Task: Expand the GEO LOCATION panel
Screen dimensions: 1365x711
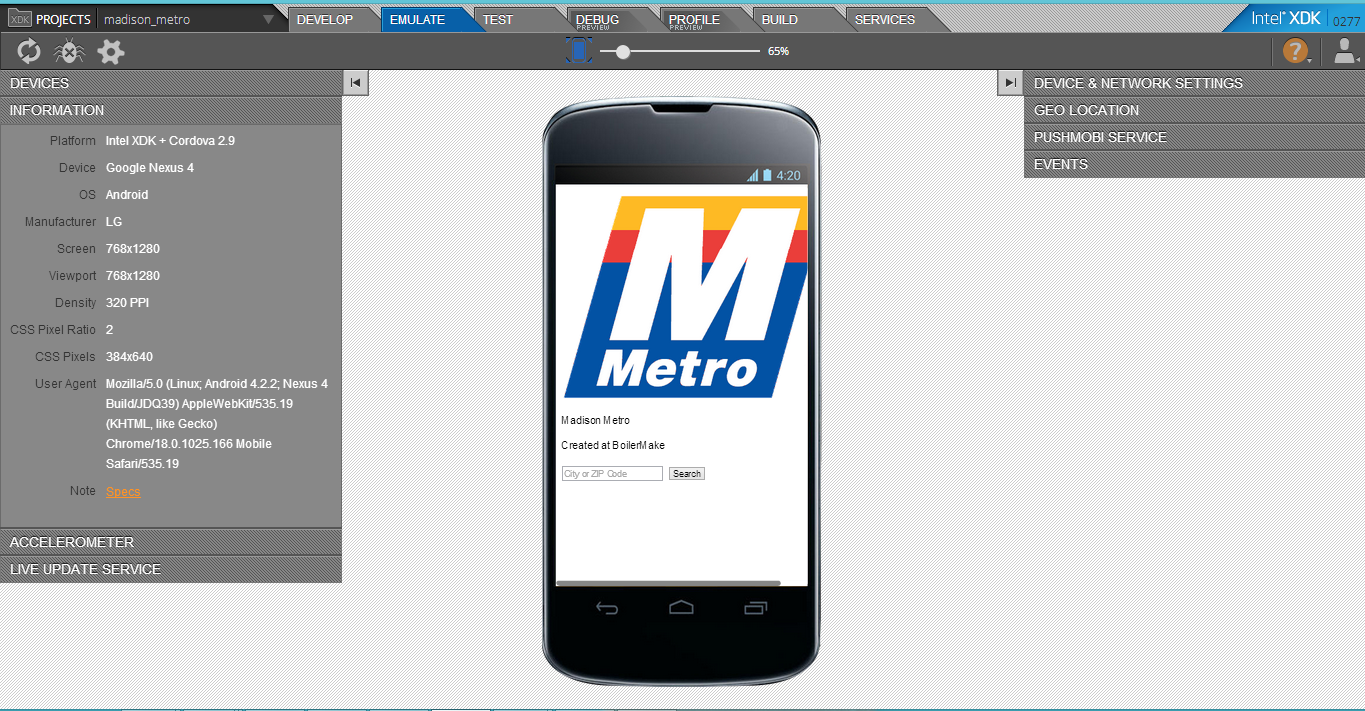Action: coord(1194,110)
